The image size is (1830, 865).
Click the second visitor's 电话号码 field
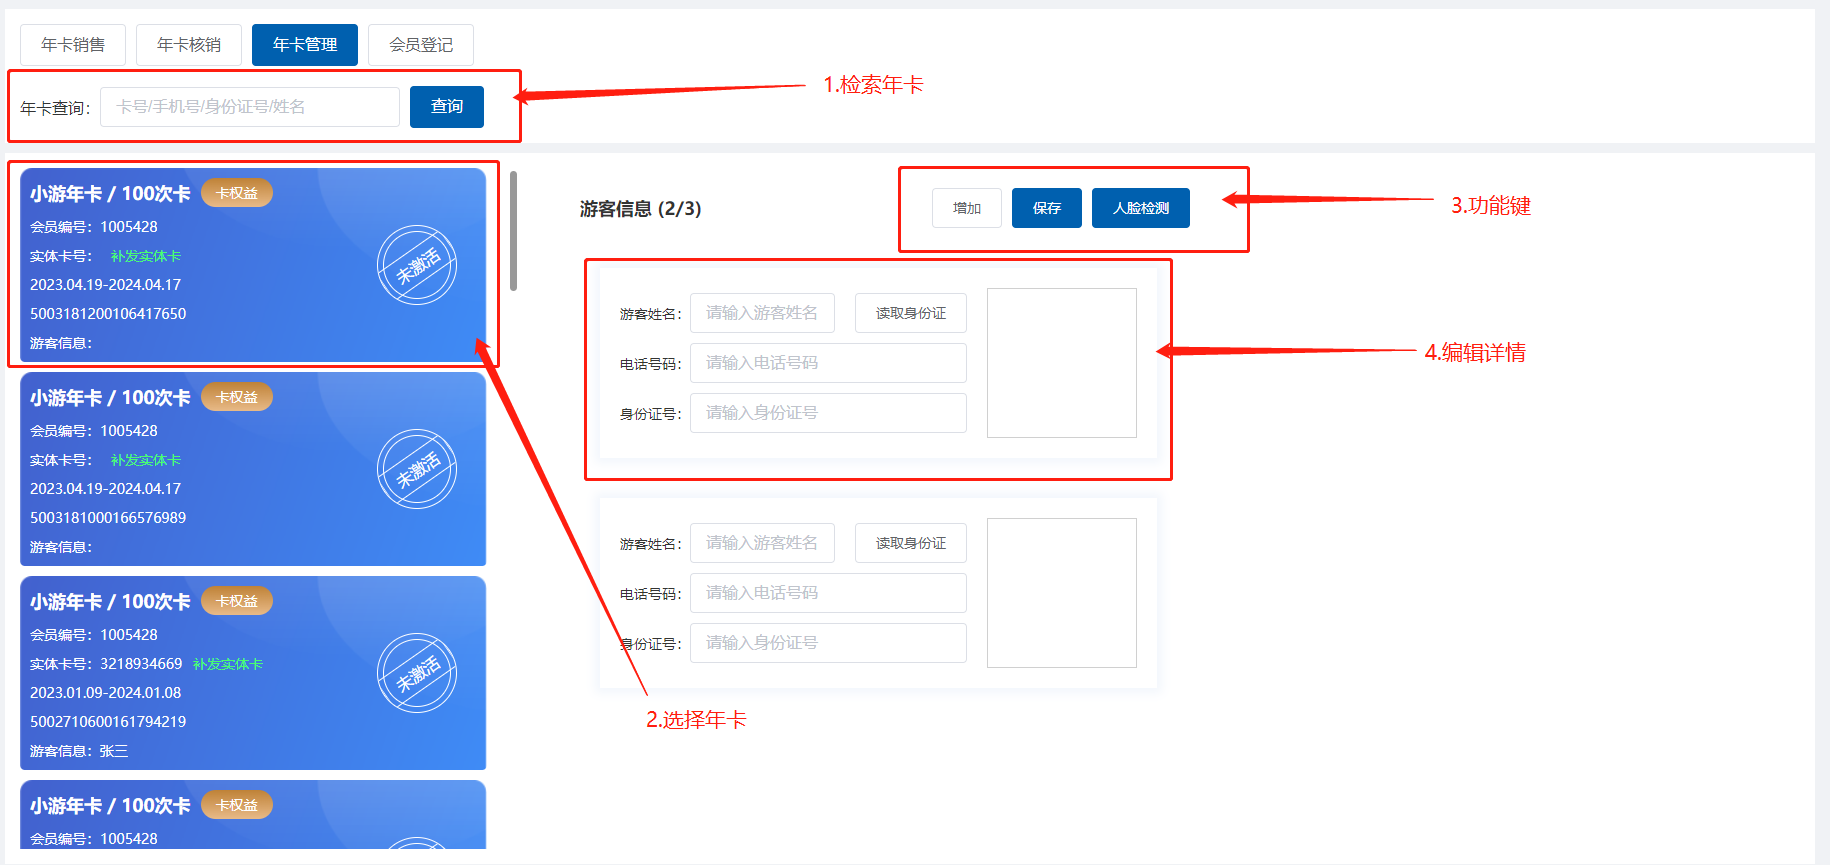tap(828, 593)
